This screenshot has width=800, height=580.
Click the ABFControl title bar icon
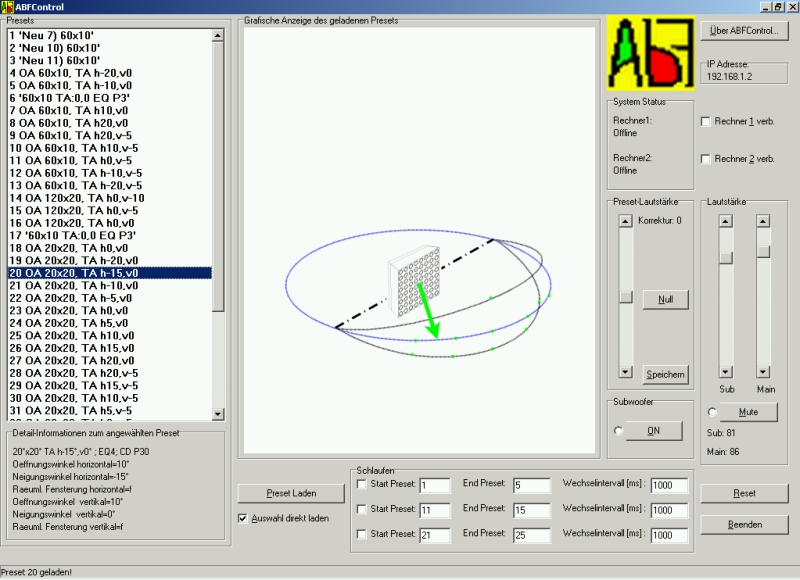[7, 6]
